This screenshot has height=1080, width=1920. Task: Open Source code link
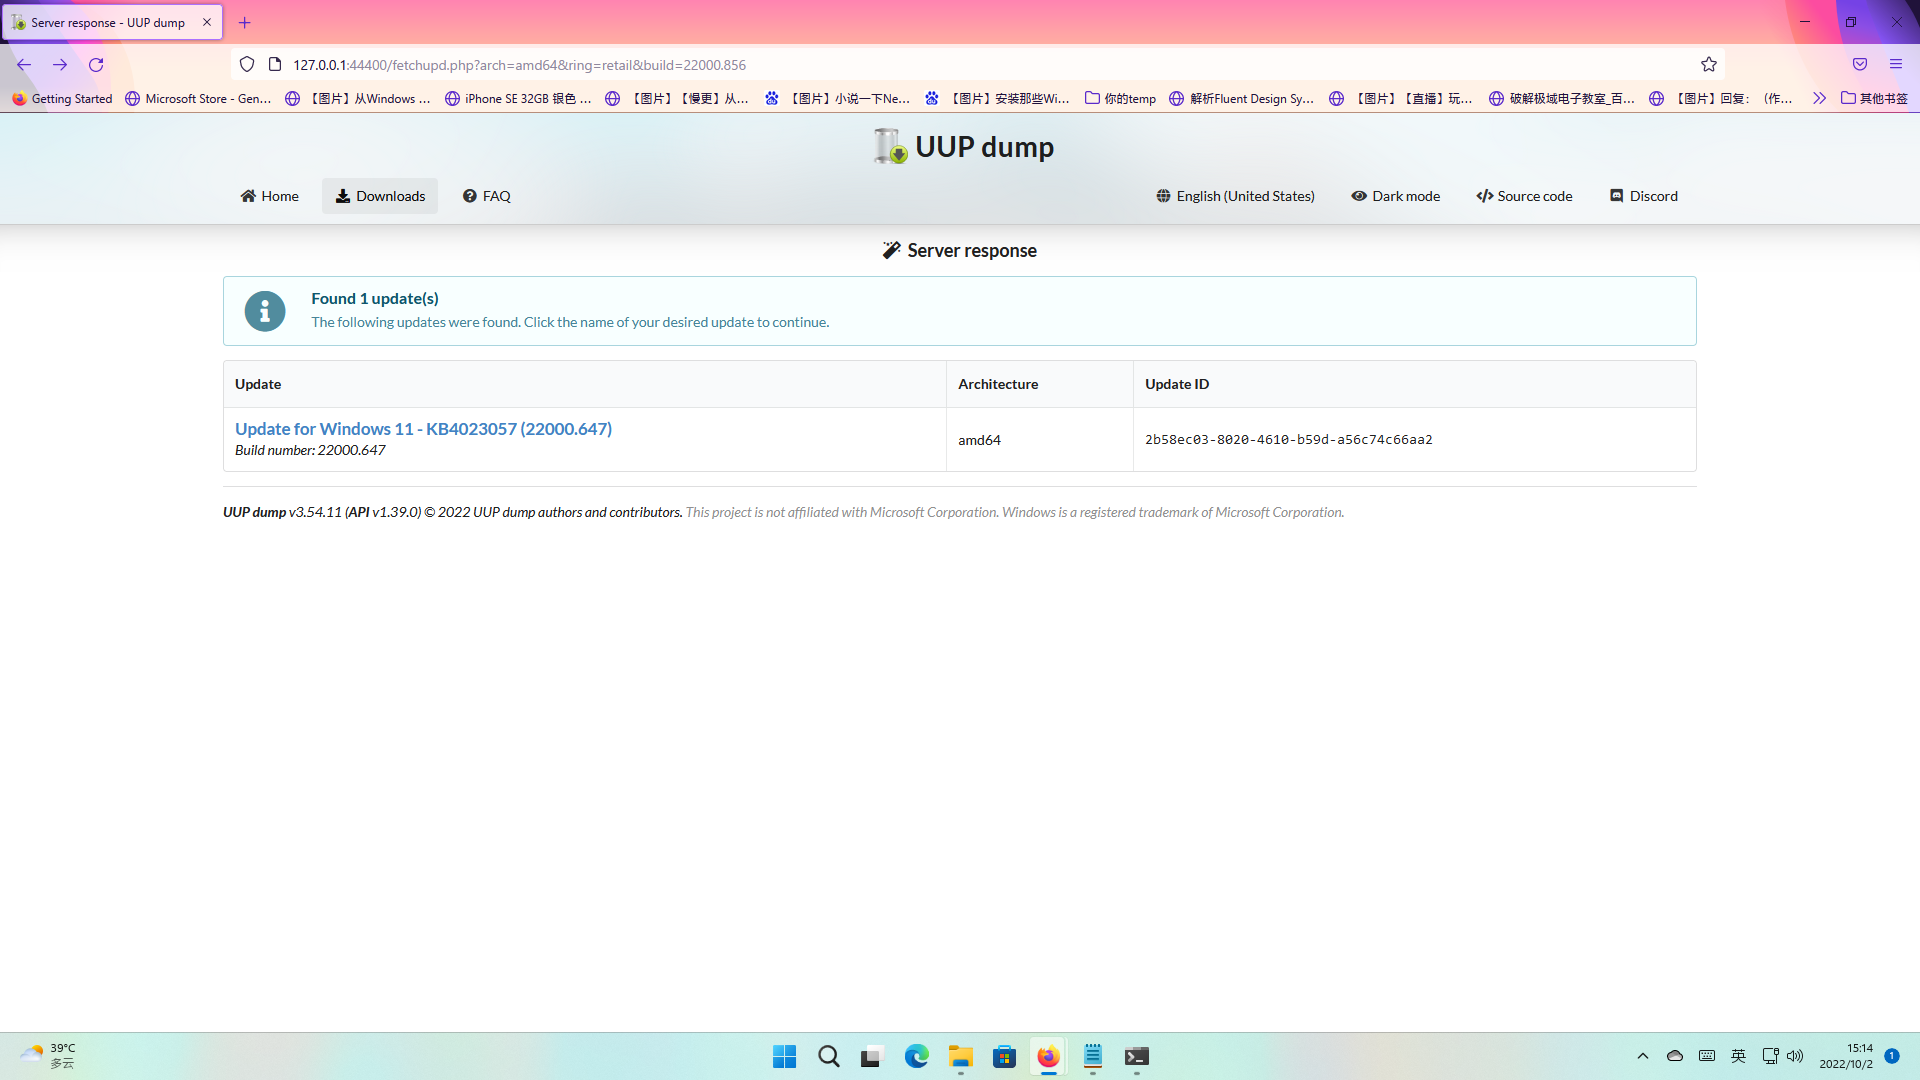1525,196
